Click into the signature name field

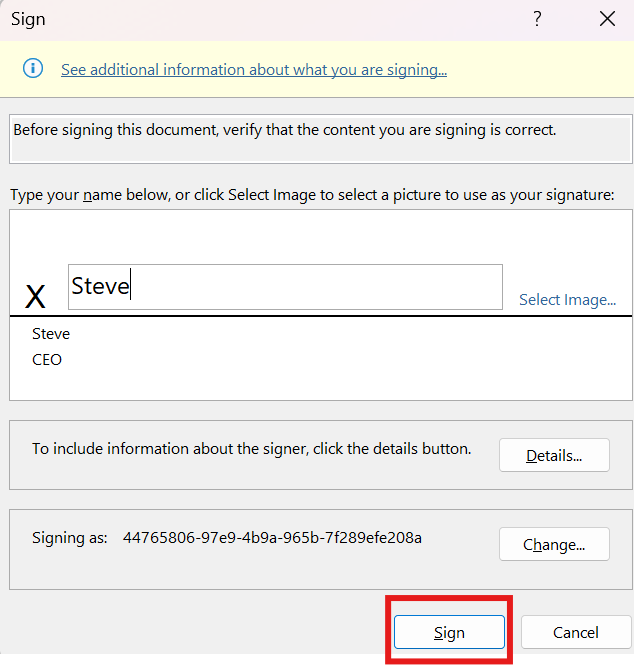[285, 287]
